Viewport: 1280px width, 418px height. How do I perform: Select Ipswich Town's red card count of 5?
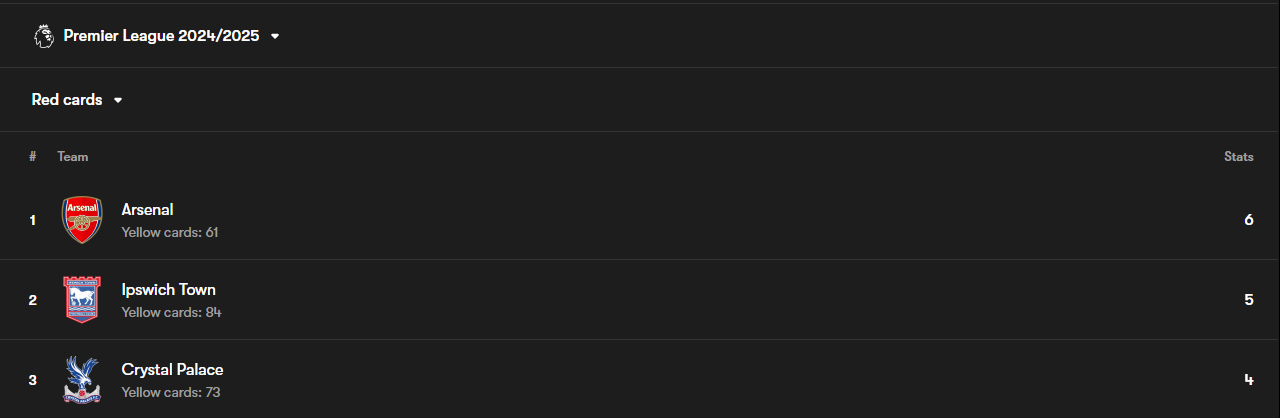(x=1249, y=300)
